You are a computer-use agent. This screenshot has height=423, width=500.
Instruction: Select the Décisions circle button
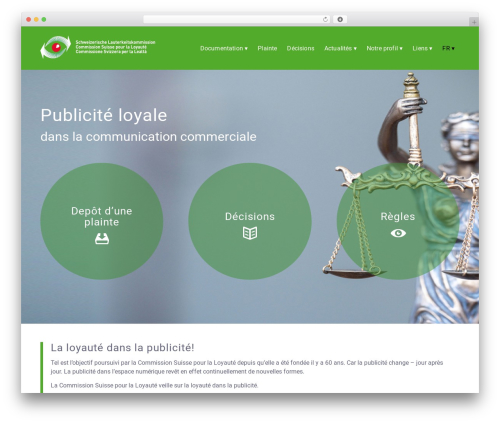click(250, 221)
